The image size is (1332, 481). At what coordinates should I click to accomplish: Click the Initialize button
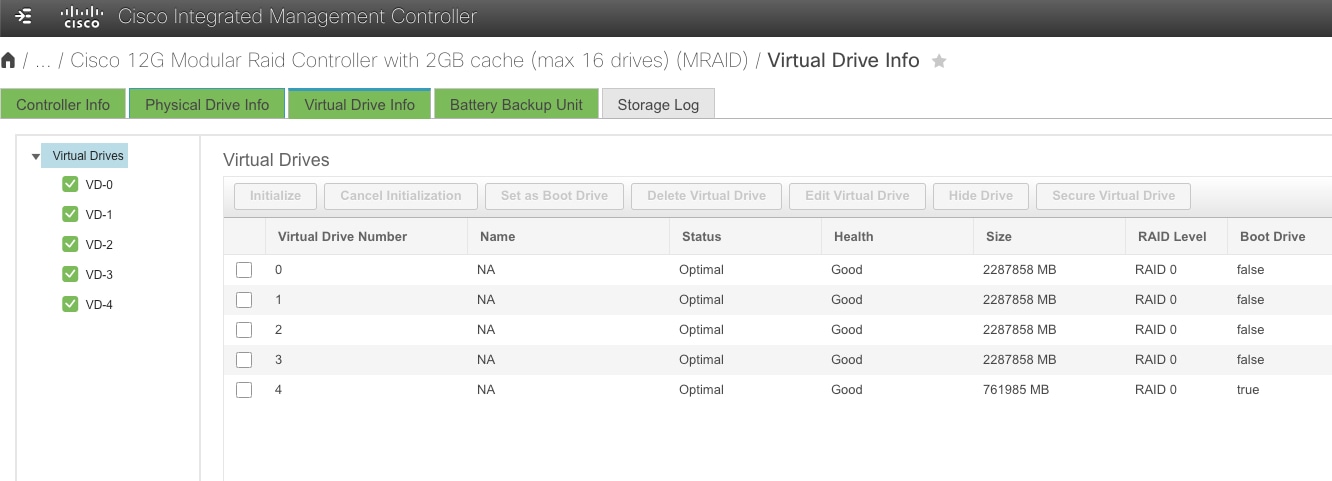pyautogui.click(x=275, y=196)
